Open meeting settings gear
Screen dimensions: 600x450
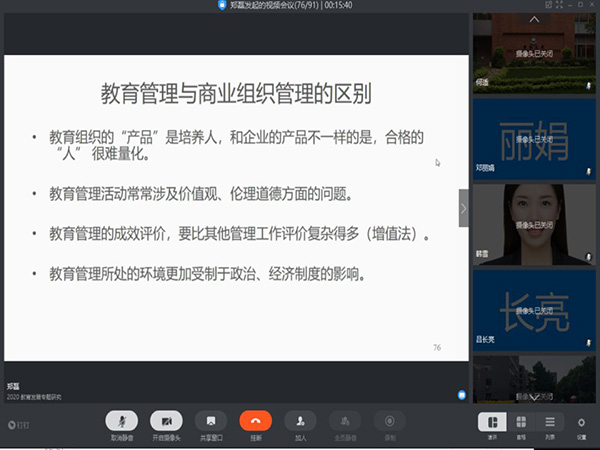click(x=581, y=422)
